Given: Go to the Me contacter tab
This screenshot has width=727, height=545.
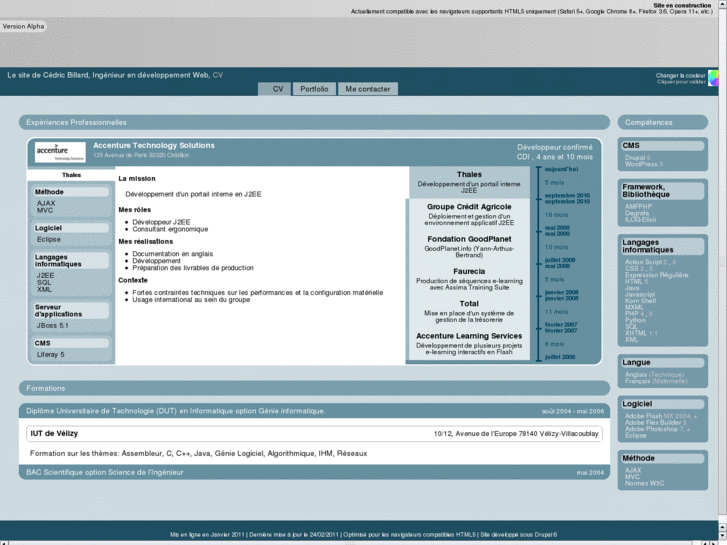Looking at the screenshot, I should (x=368, y=89).
